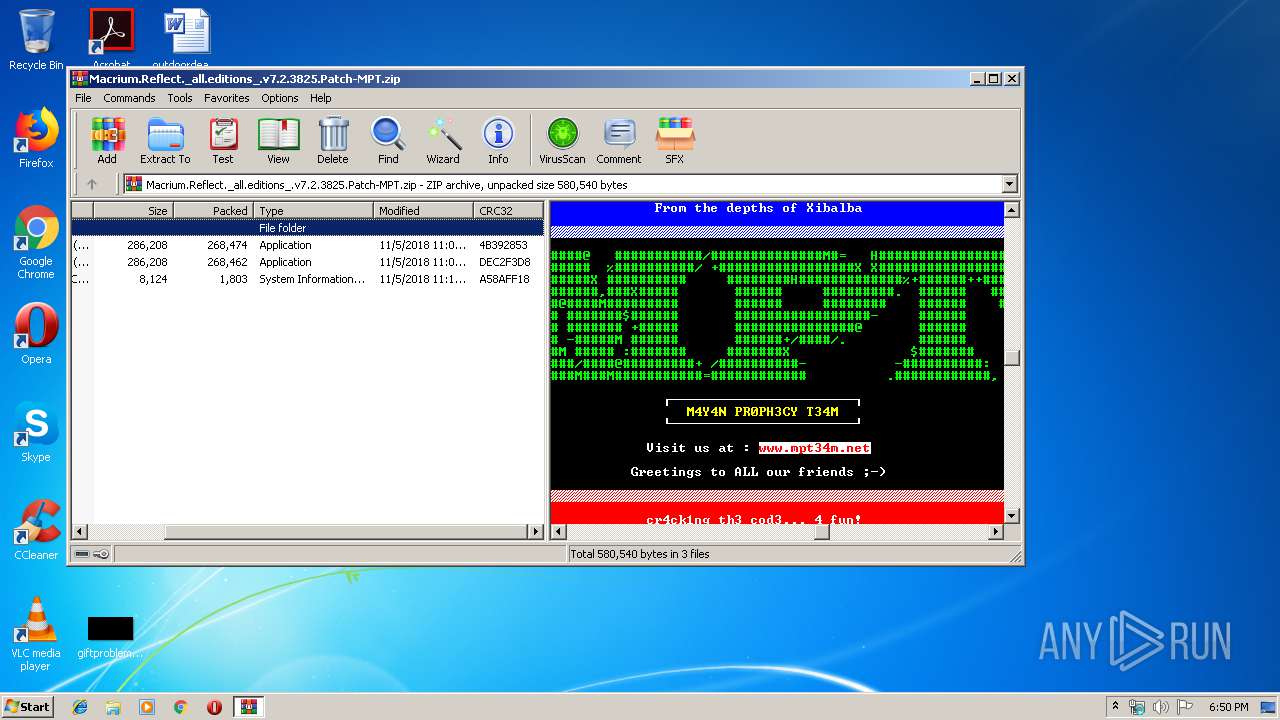The height and width of the screenshot is (720, 1280).
Task: Open Google Chrome desktop shortcut
Action: click(x=36, y=242)
